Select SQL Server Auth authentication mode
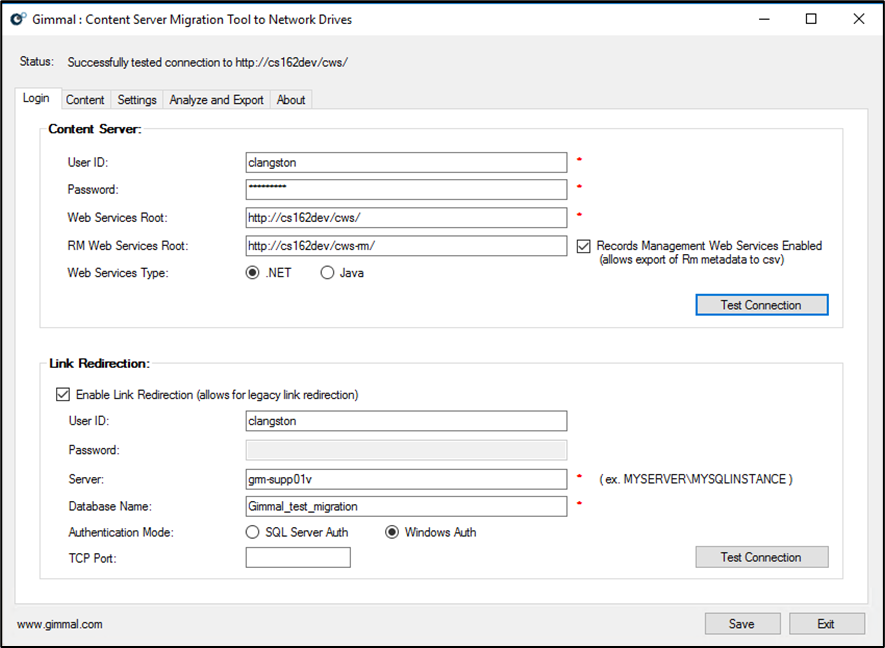Screen dimensions: 885x648 (253, 532)
